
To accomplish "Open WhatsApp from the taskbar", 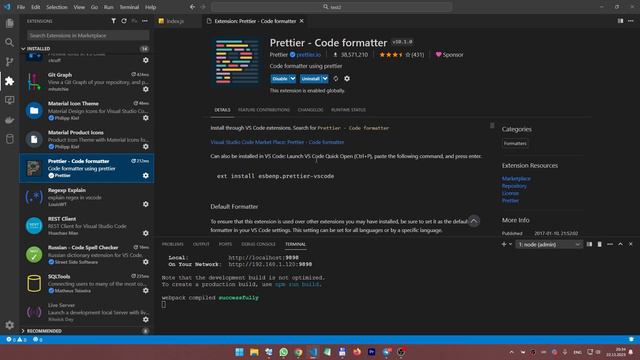I will (x=284, y=352).
